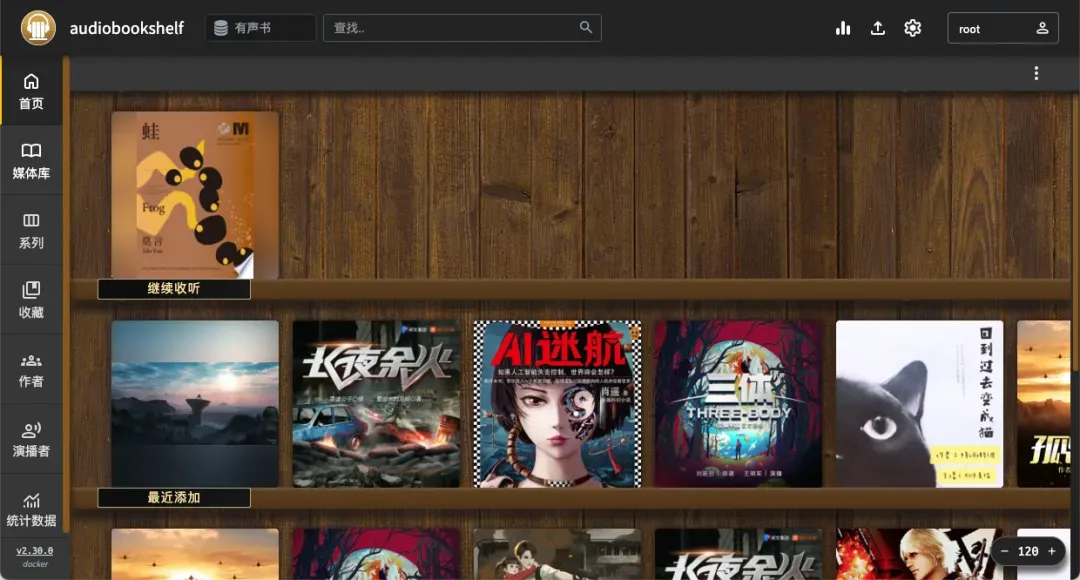Expand the 有声书 library selector dropdown

click(260, 28)
